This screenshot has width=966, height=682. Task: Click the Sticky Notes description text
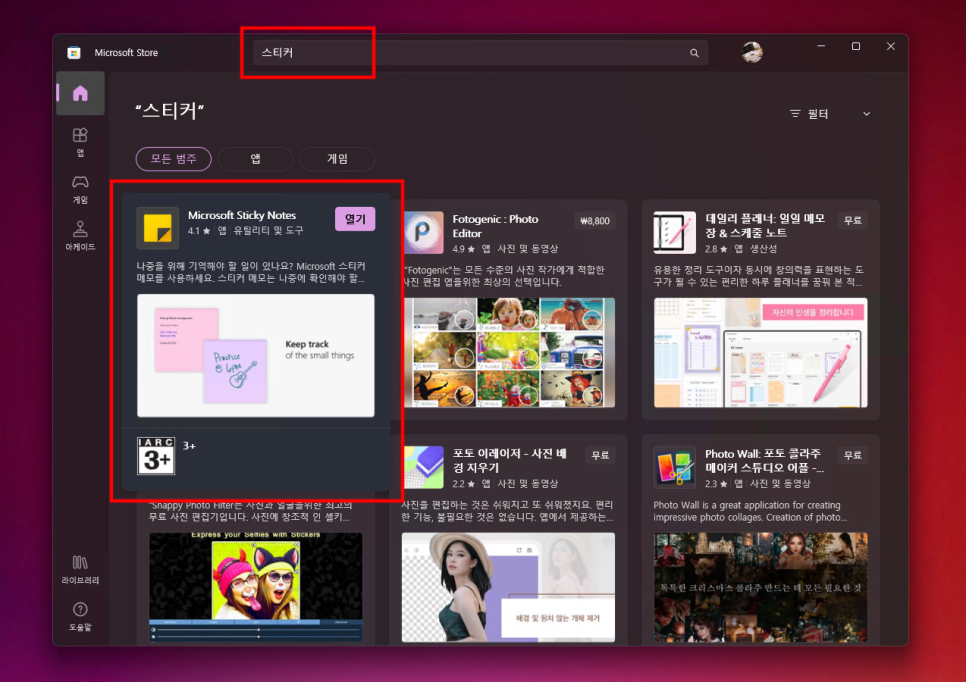251,272
